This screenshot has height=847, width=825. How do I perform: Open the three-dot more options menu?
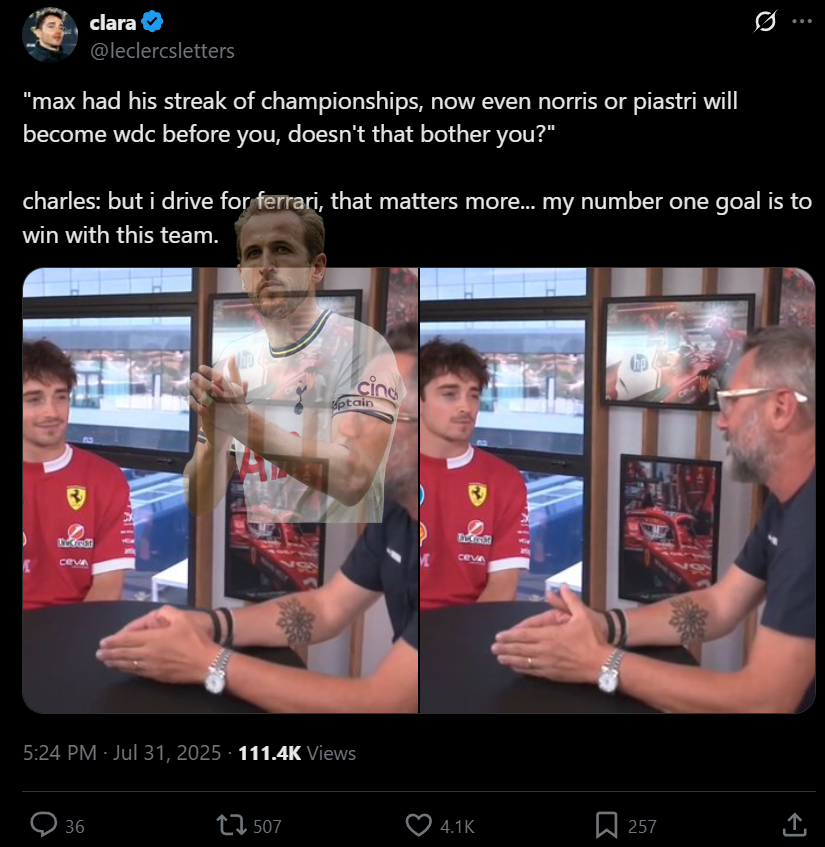pos(802,22)
